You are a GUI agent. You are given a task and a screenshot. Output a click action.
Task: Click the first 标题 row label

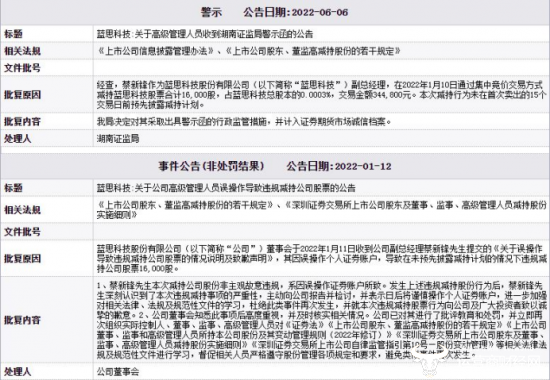pyautogui.click(x=13, y=34)
